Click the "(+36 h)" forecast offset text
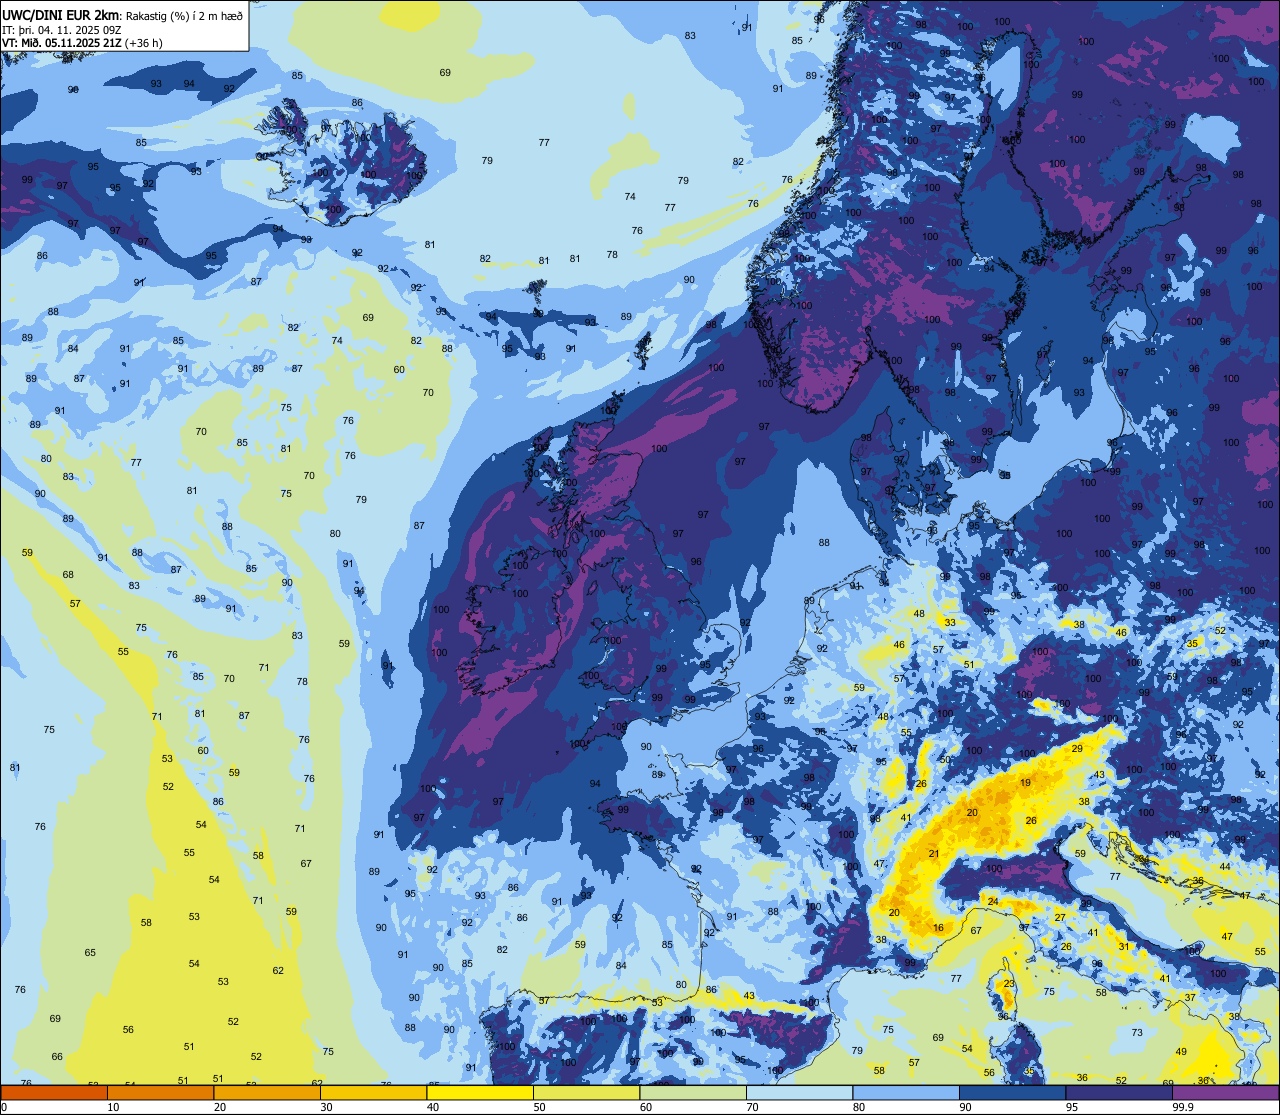The width and height of the screenshot is (1280, 1115). (144, 43)
